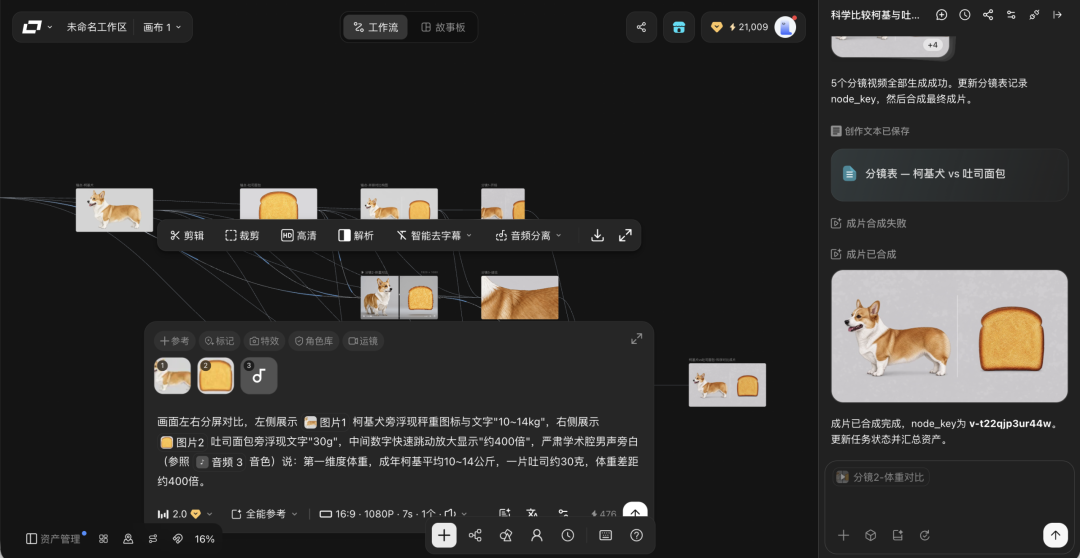The height and width of the screenshot is (558, 1080).
Task: Open the app logo menu
Action: [37, 28]
